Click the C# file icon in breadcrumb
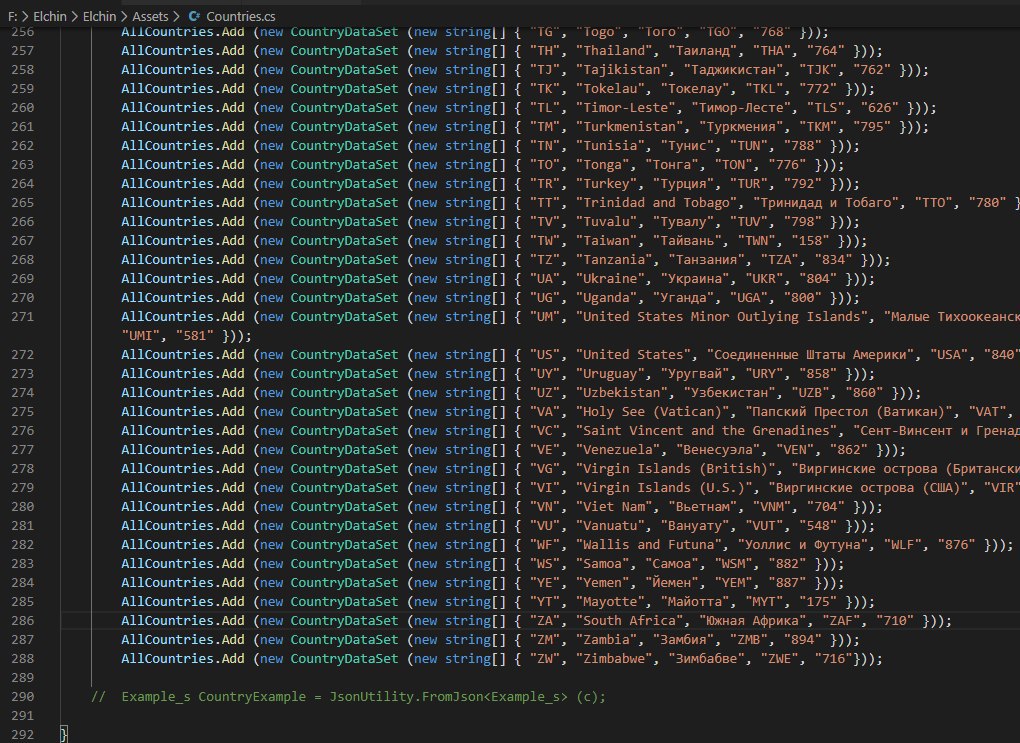The image size is (1020, 743). pos(194,16)
